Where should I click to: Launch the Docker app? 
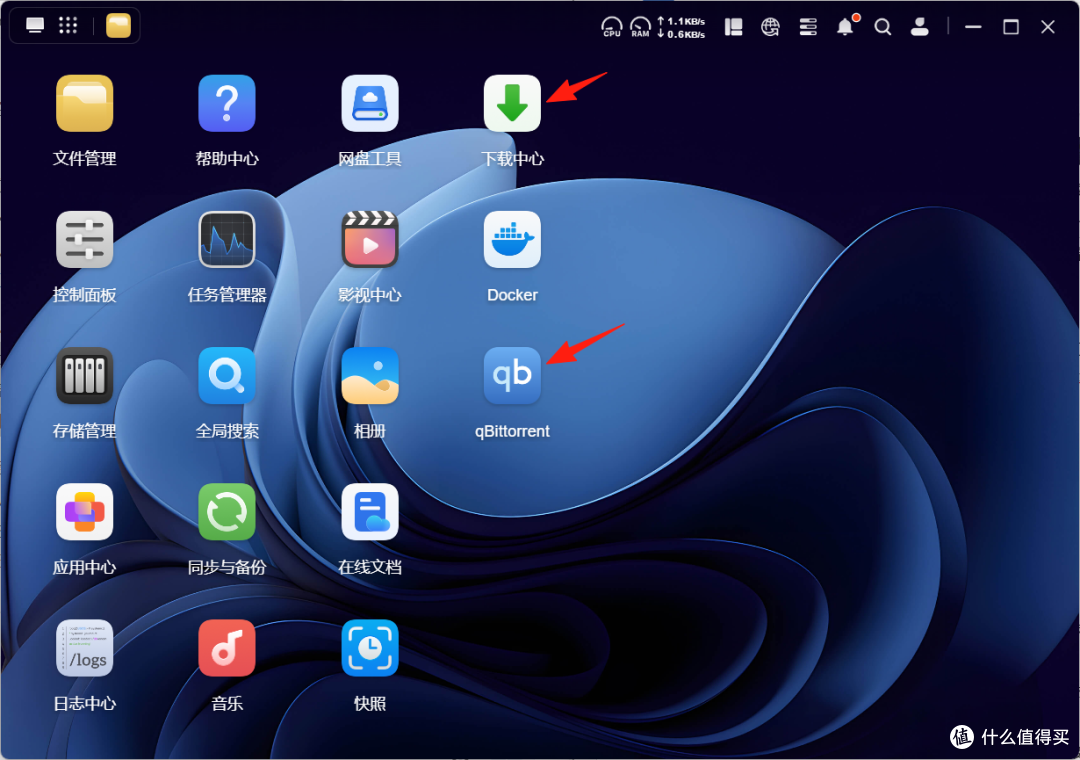[x=512, y=239]
